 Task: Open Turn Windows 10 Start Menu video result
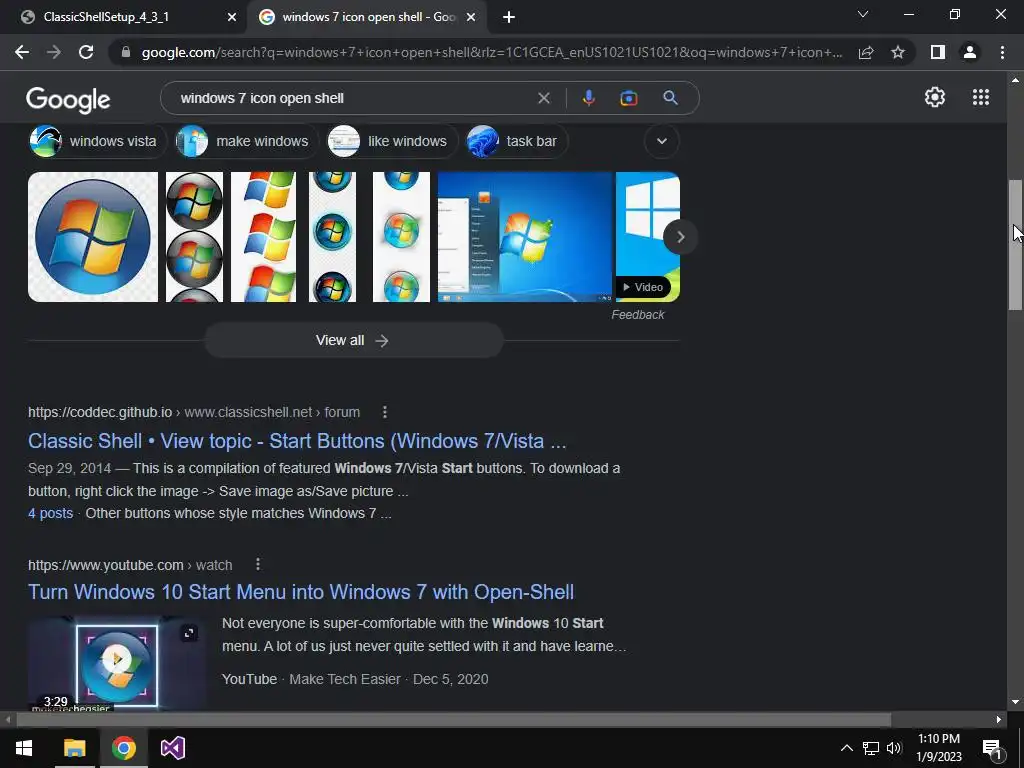pos(301,592)
